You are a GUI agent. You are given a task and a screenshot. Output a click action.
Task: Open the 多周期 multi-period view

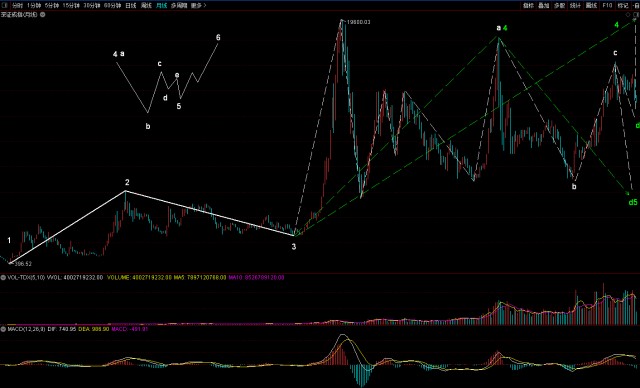pyautogui.click(x=179, y=5)
